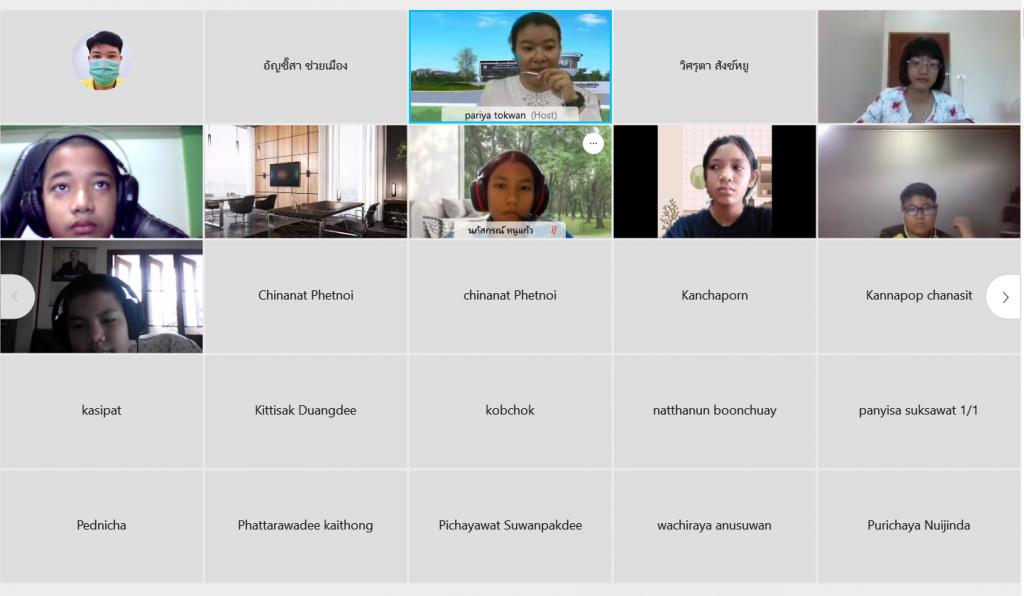
Task: Select Phattarawadee kaithong's tile
Action: [306, 525]
